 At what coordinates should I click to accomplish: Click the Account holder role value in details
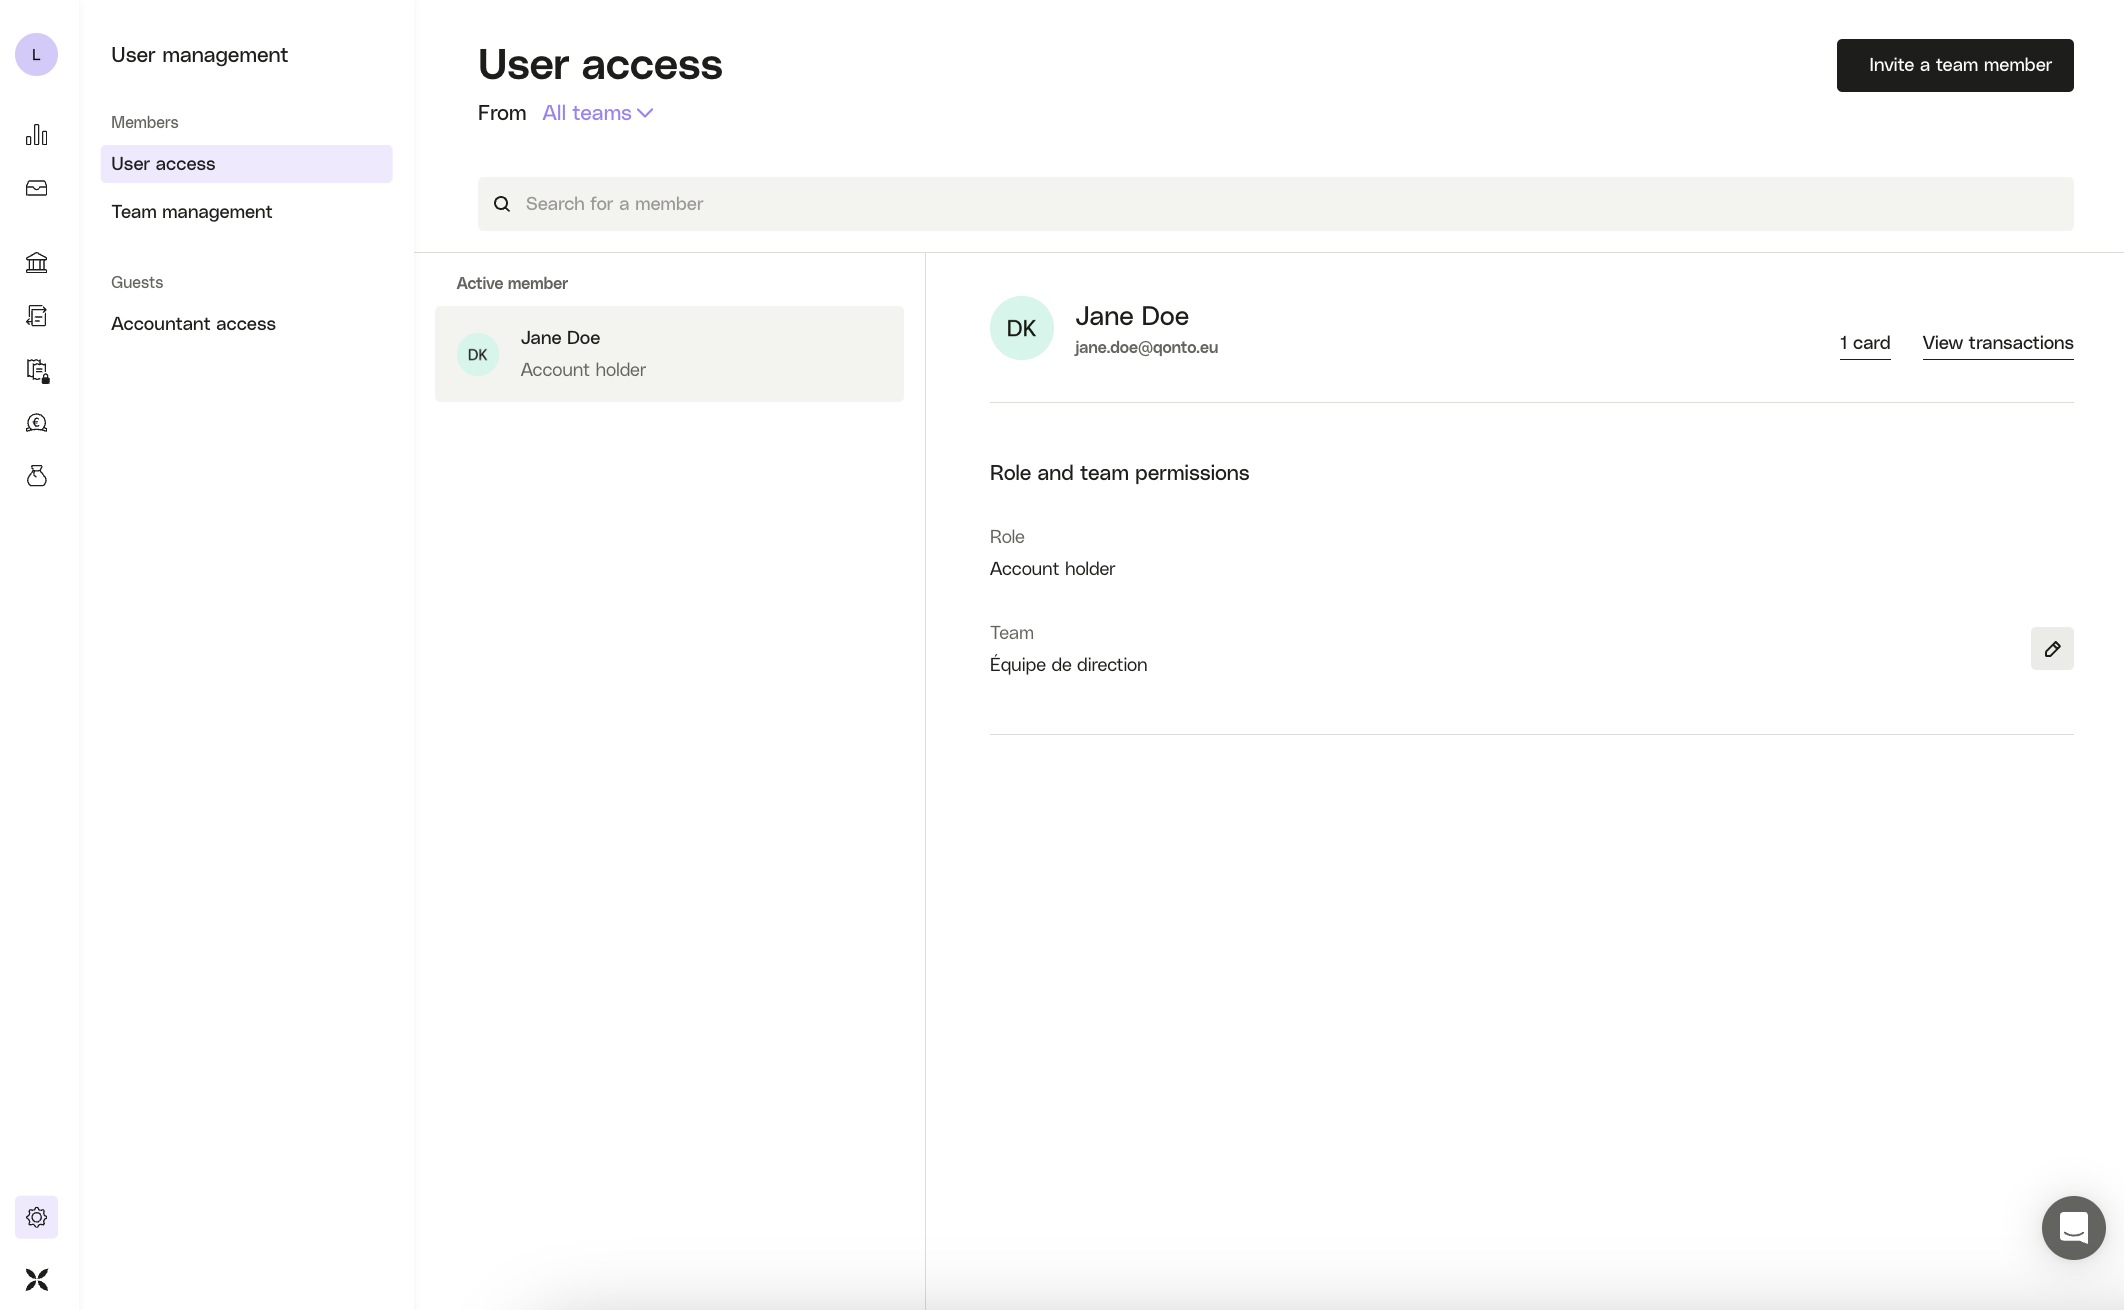(1052, 569)
